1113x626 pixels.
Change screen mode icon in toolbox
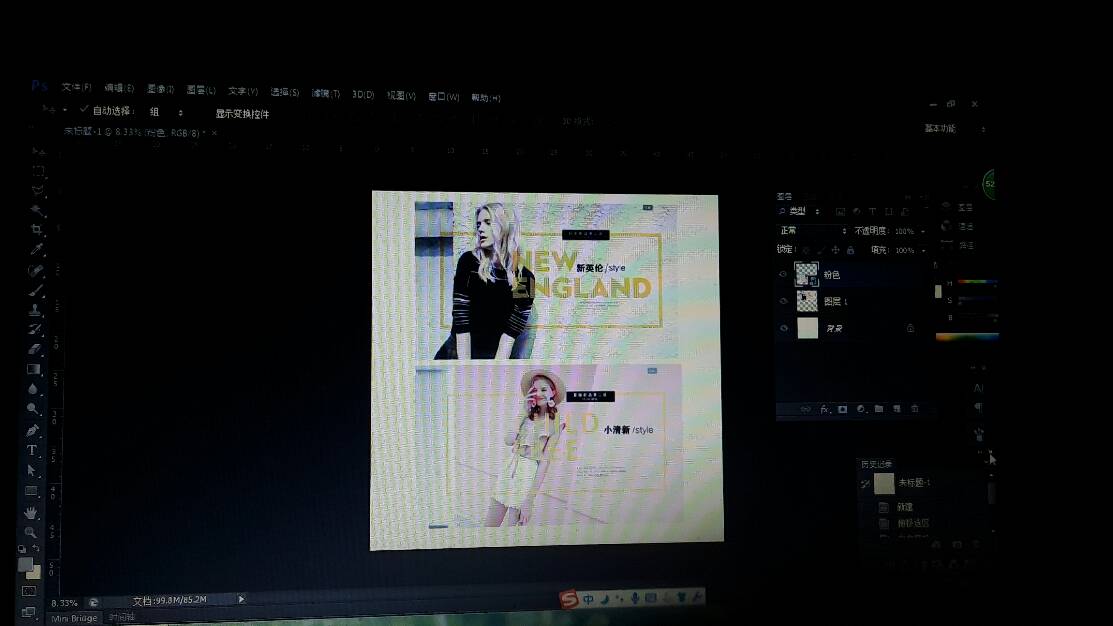28,611
